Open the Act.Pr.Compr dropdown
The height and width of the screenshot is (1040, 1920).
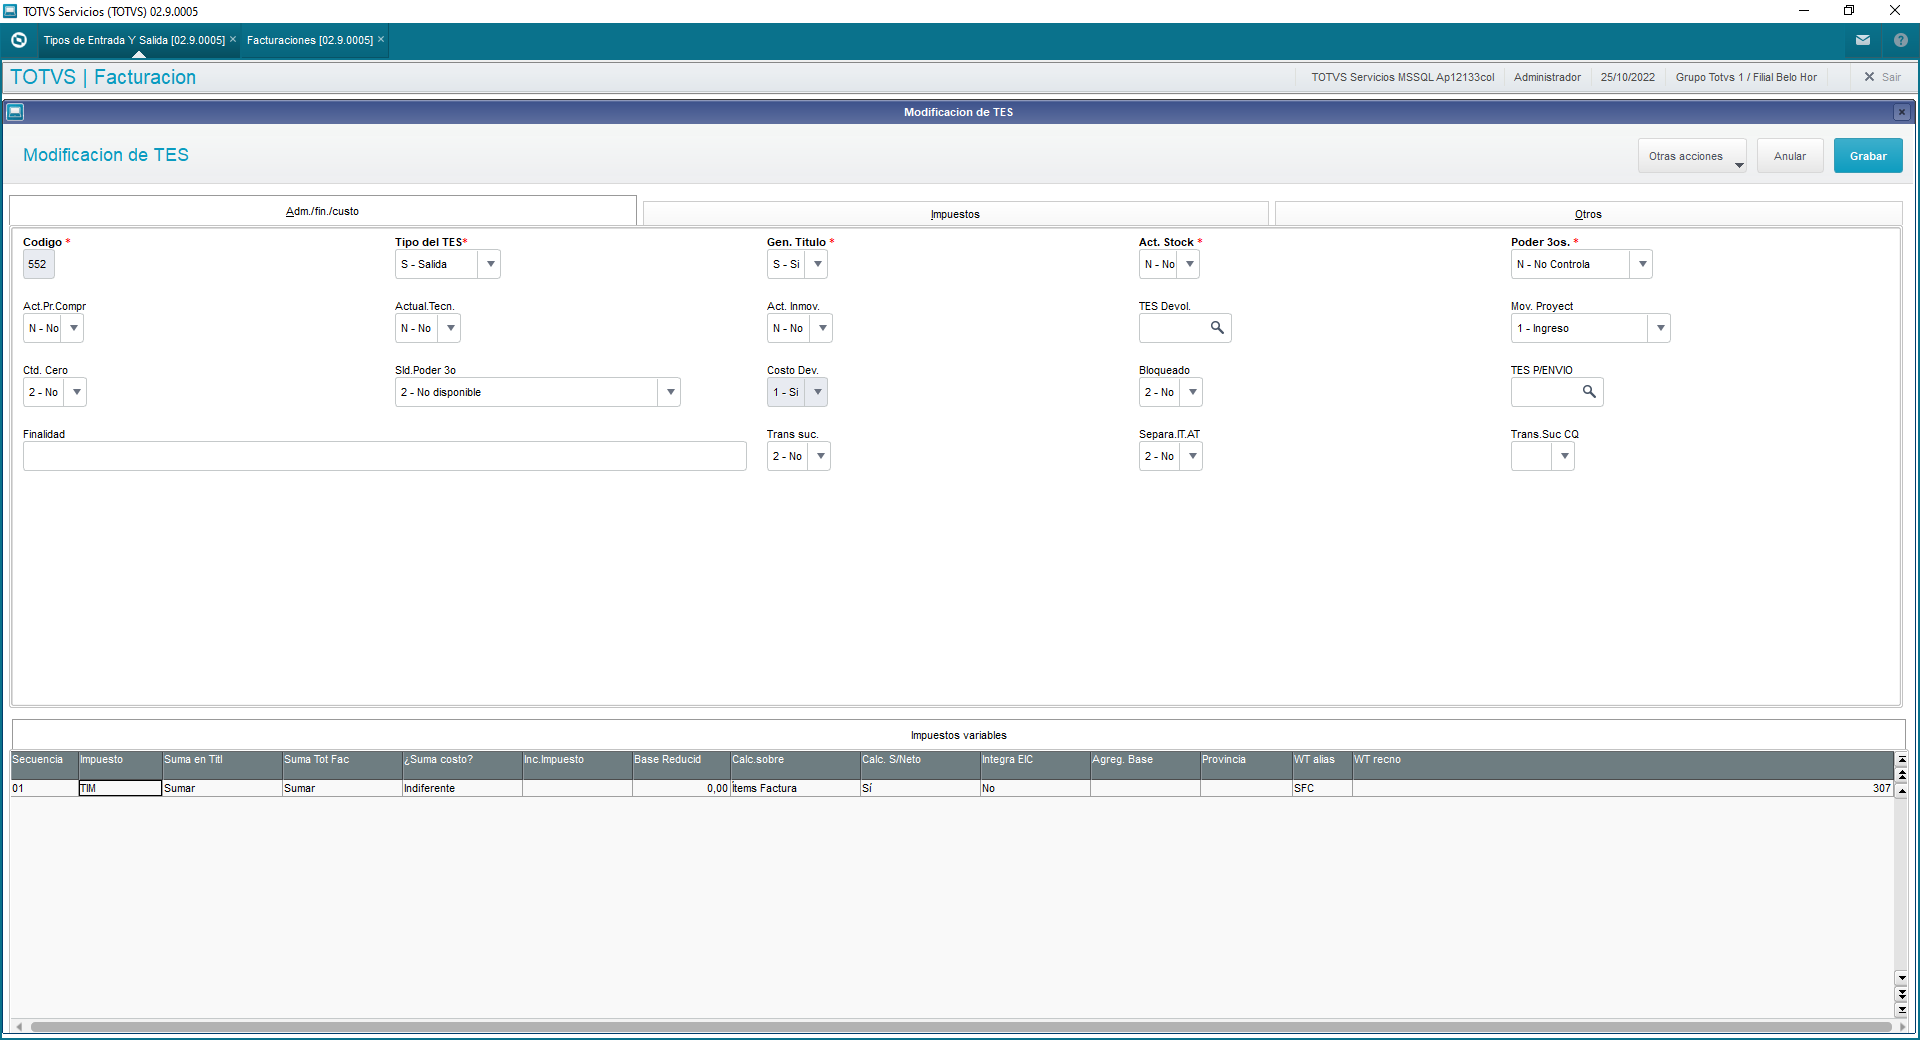coord(74,328)
